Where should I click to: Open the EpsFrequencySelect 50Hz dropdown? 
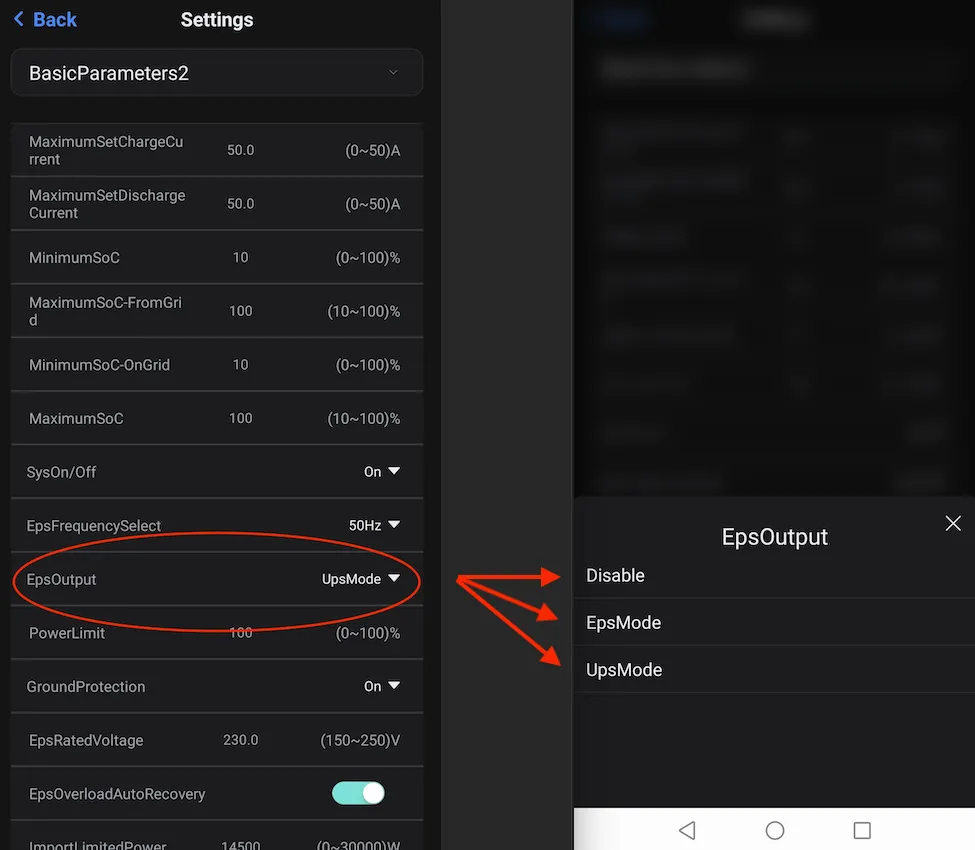pyautogui.click(x=374, y=525)
